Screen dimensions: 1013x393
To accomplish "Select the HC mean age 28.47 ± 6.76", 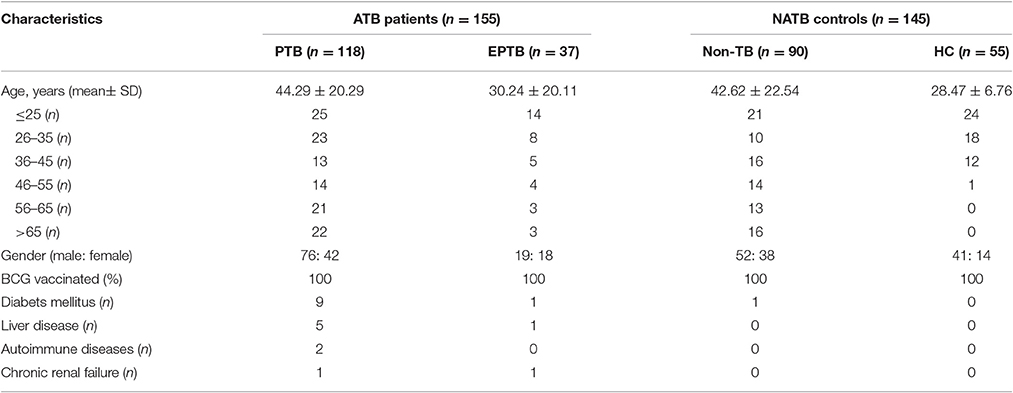I will pos(970,92).
